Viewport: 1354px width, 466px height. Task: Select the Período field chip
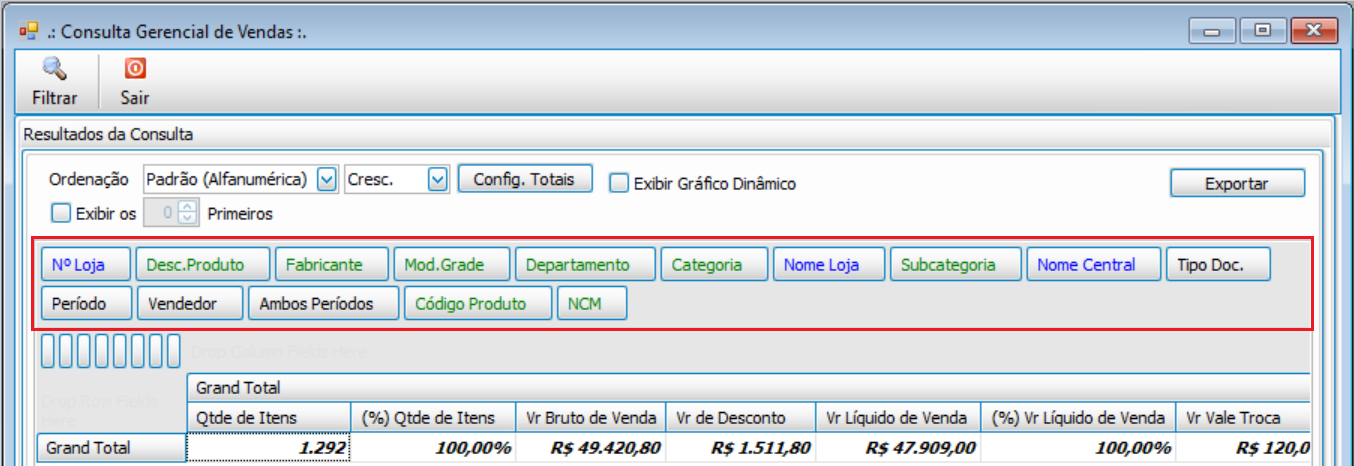tap(86, 303)
